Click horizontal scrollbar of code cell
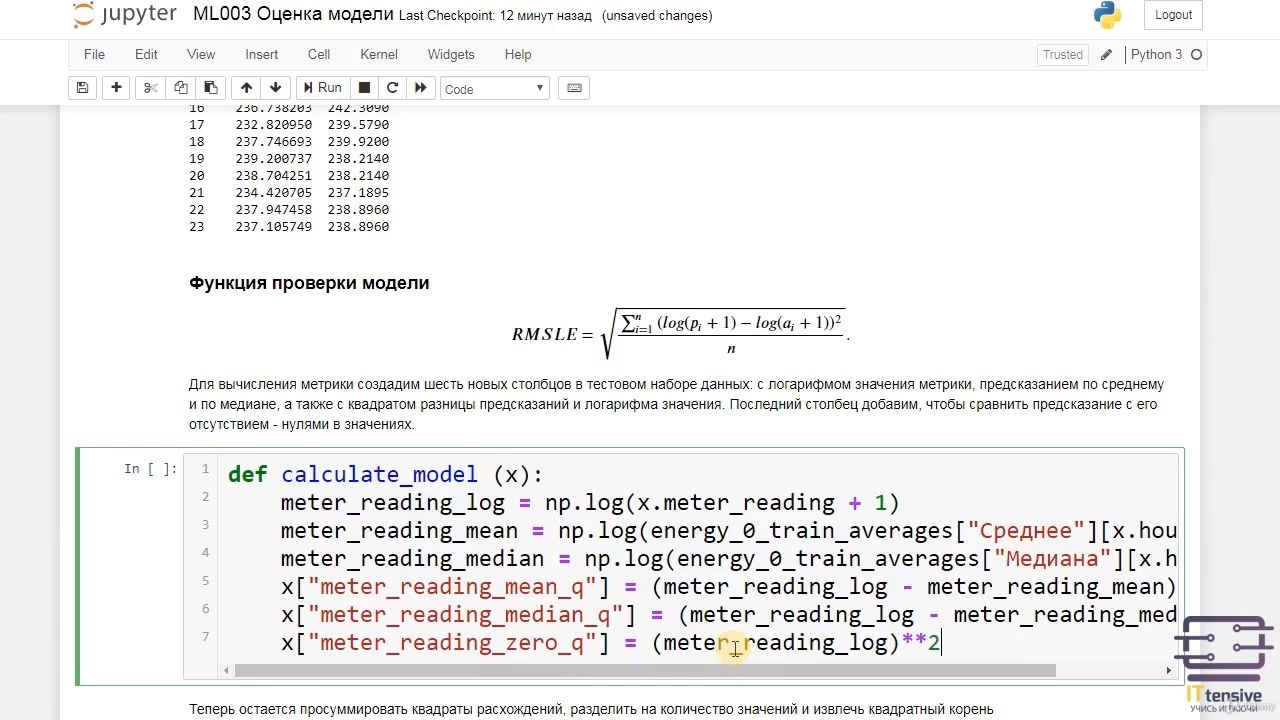 pyautogui.click(x=645, y=670)
